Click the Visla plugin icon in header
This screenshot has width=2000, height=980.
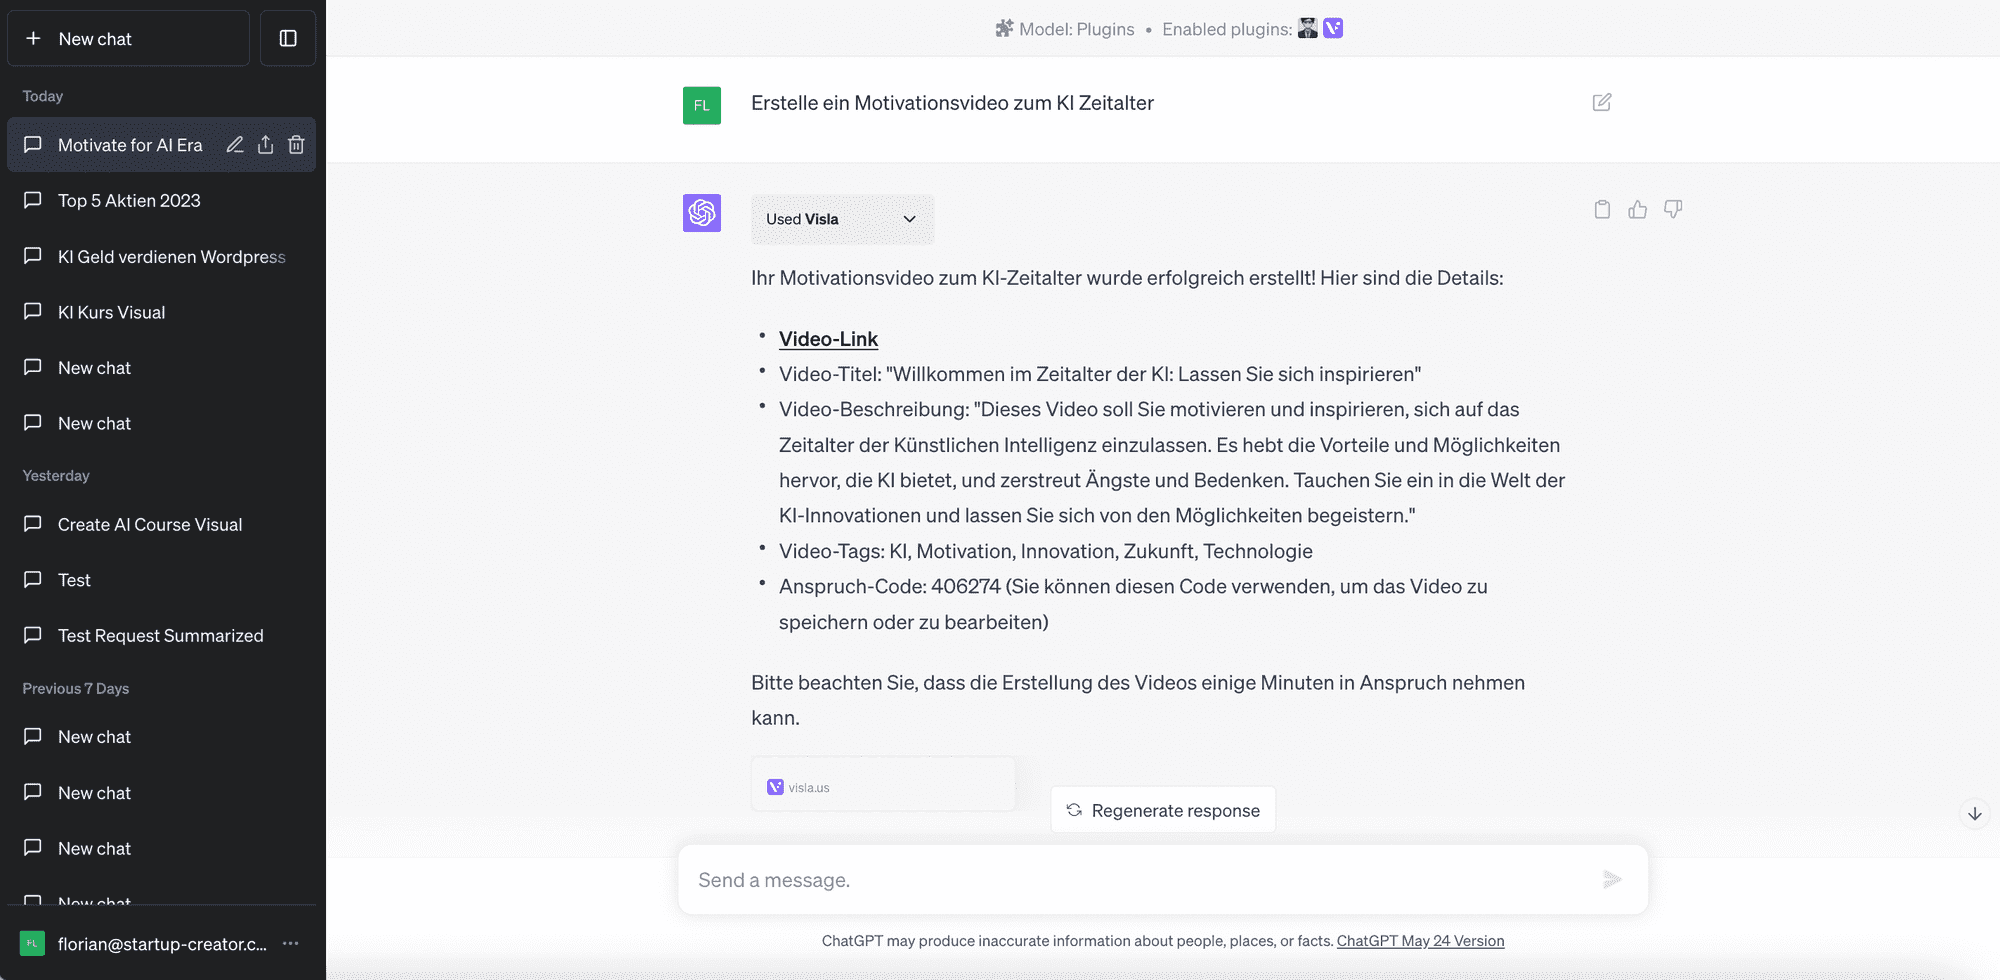(1333, 28)
